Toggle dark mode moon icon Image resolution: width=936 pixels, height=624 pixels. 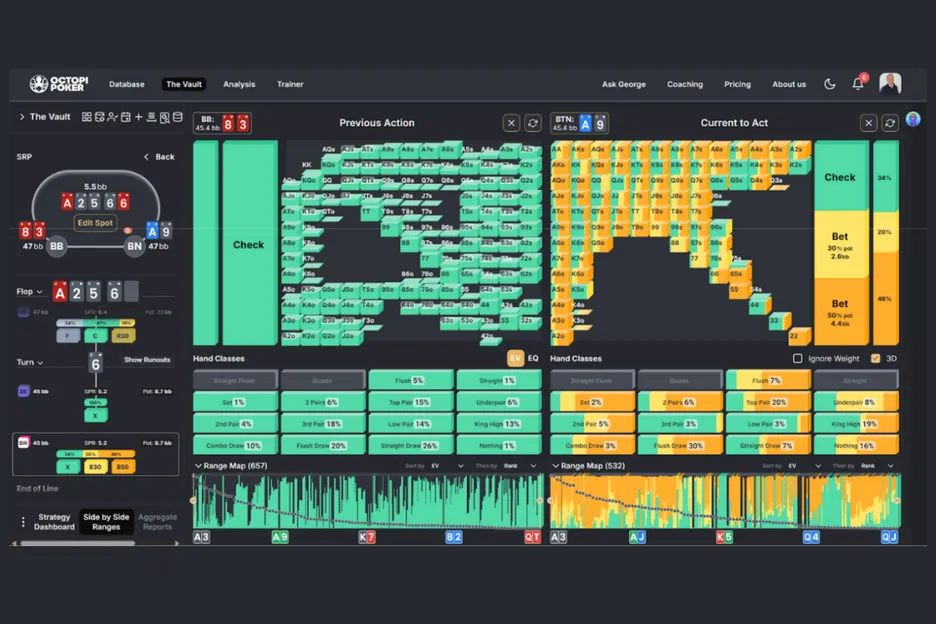tap(829, 84)
